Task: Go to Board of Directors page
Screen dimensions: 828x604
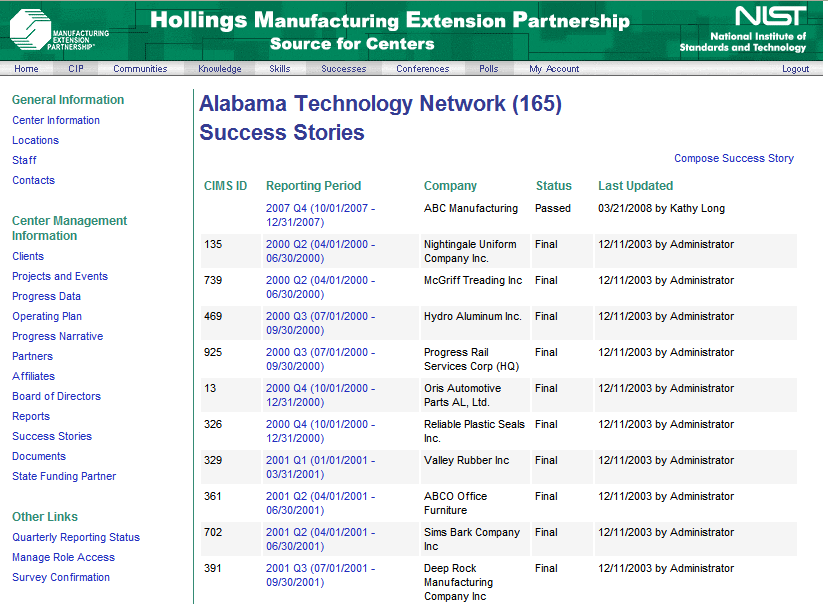Action: tap(57, 397)
